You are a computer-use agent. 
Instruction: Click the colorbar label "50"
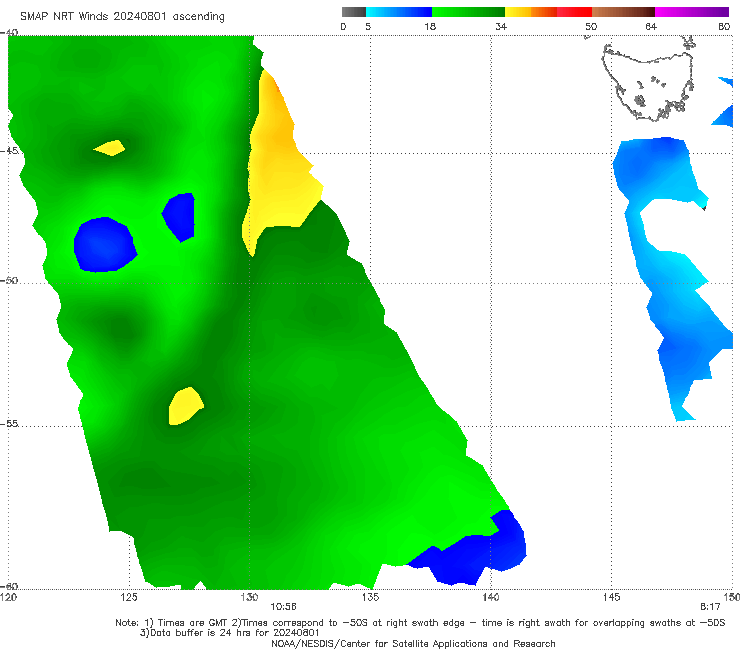[591, 26]
